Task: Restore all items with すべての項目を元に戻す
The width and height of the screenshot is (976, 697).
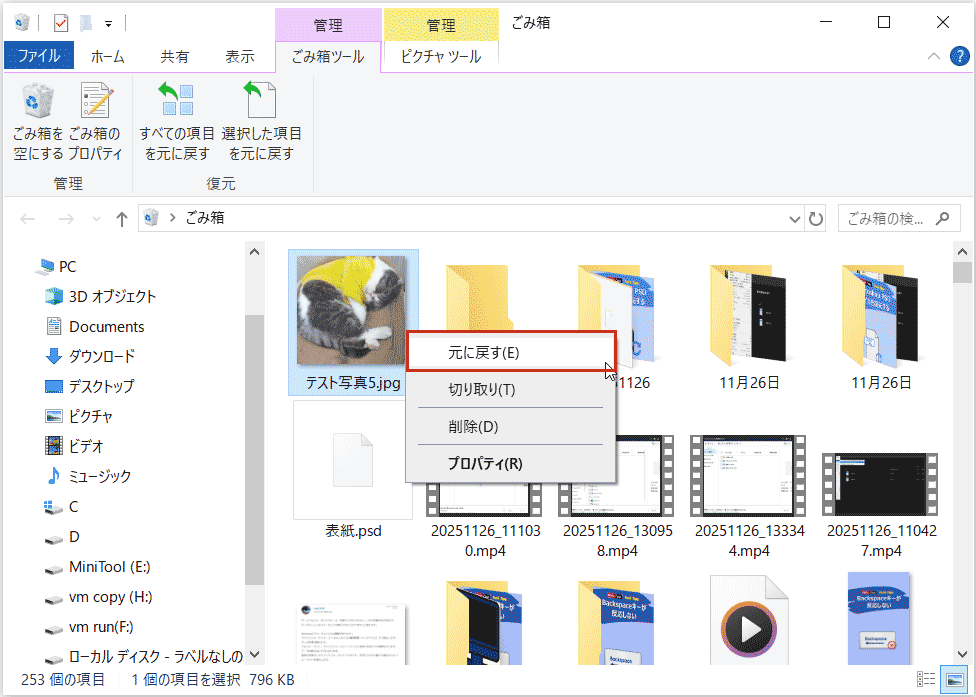Action: point(176,120)
